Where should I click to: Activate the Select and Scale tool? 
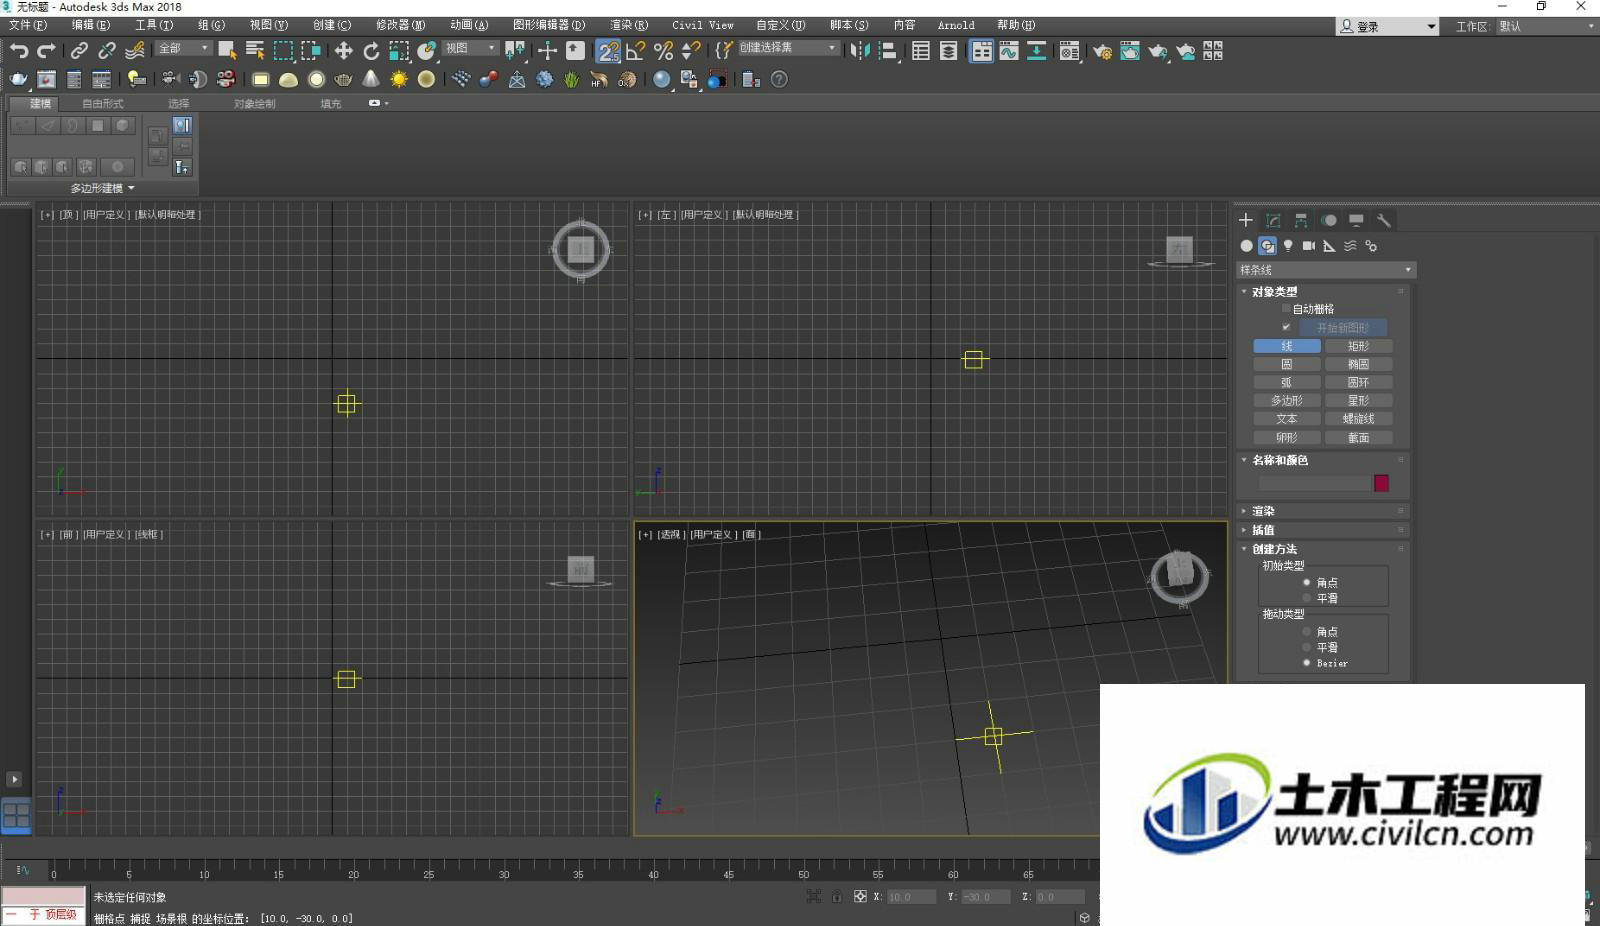(x=399, y=51)
